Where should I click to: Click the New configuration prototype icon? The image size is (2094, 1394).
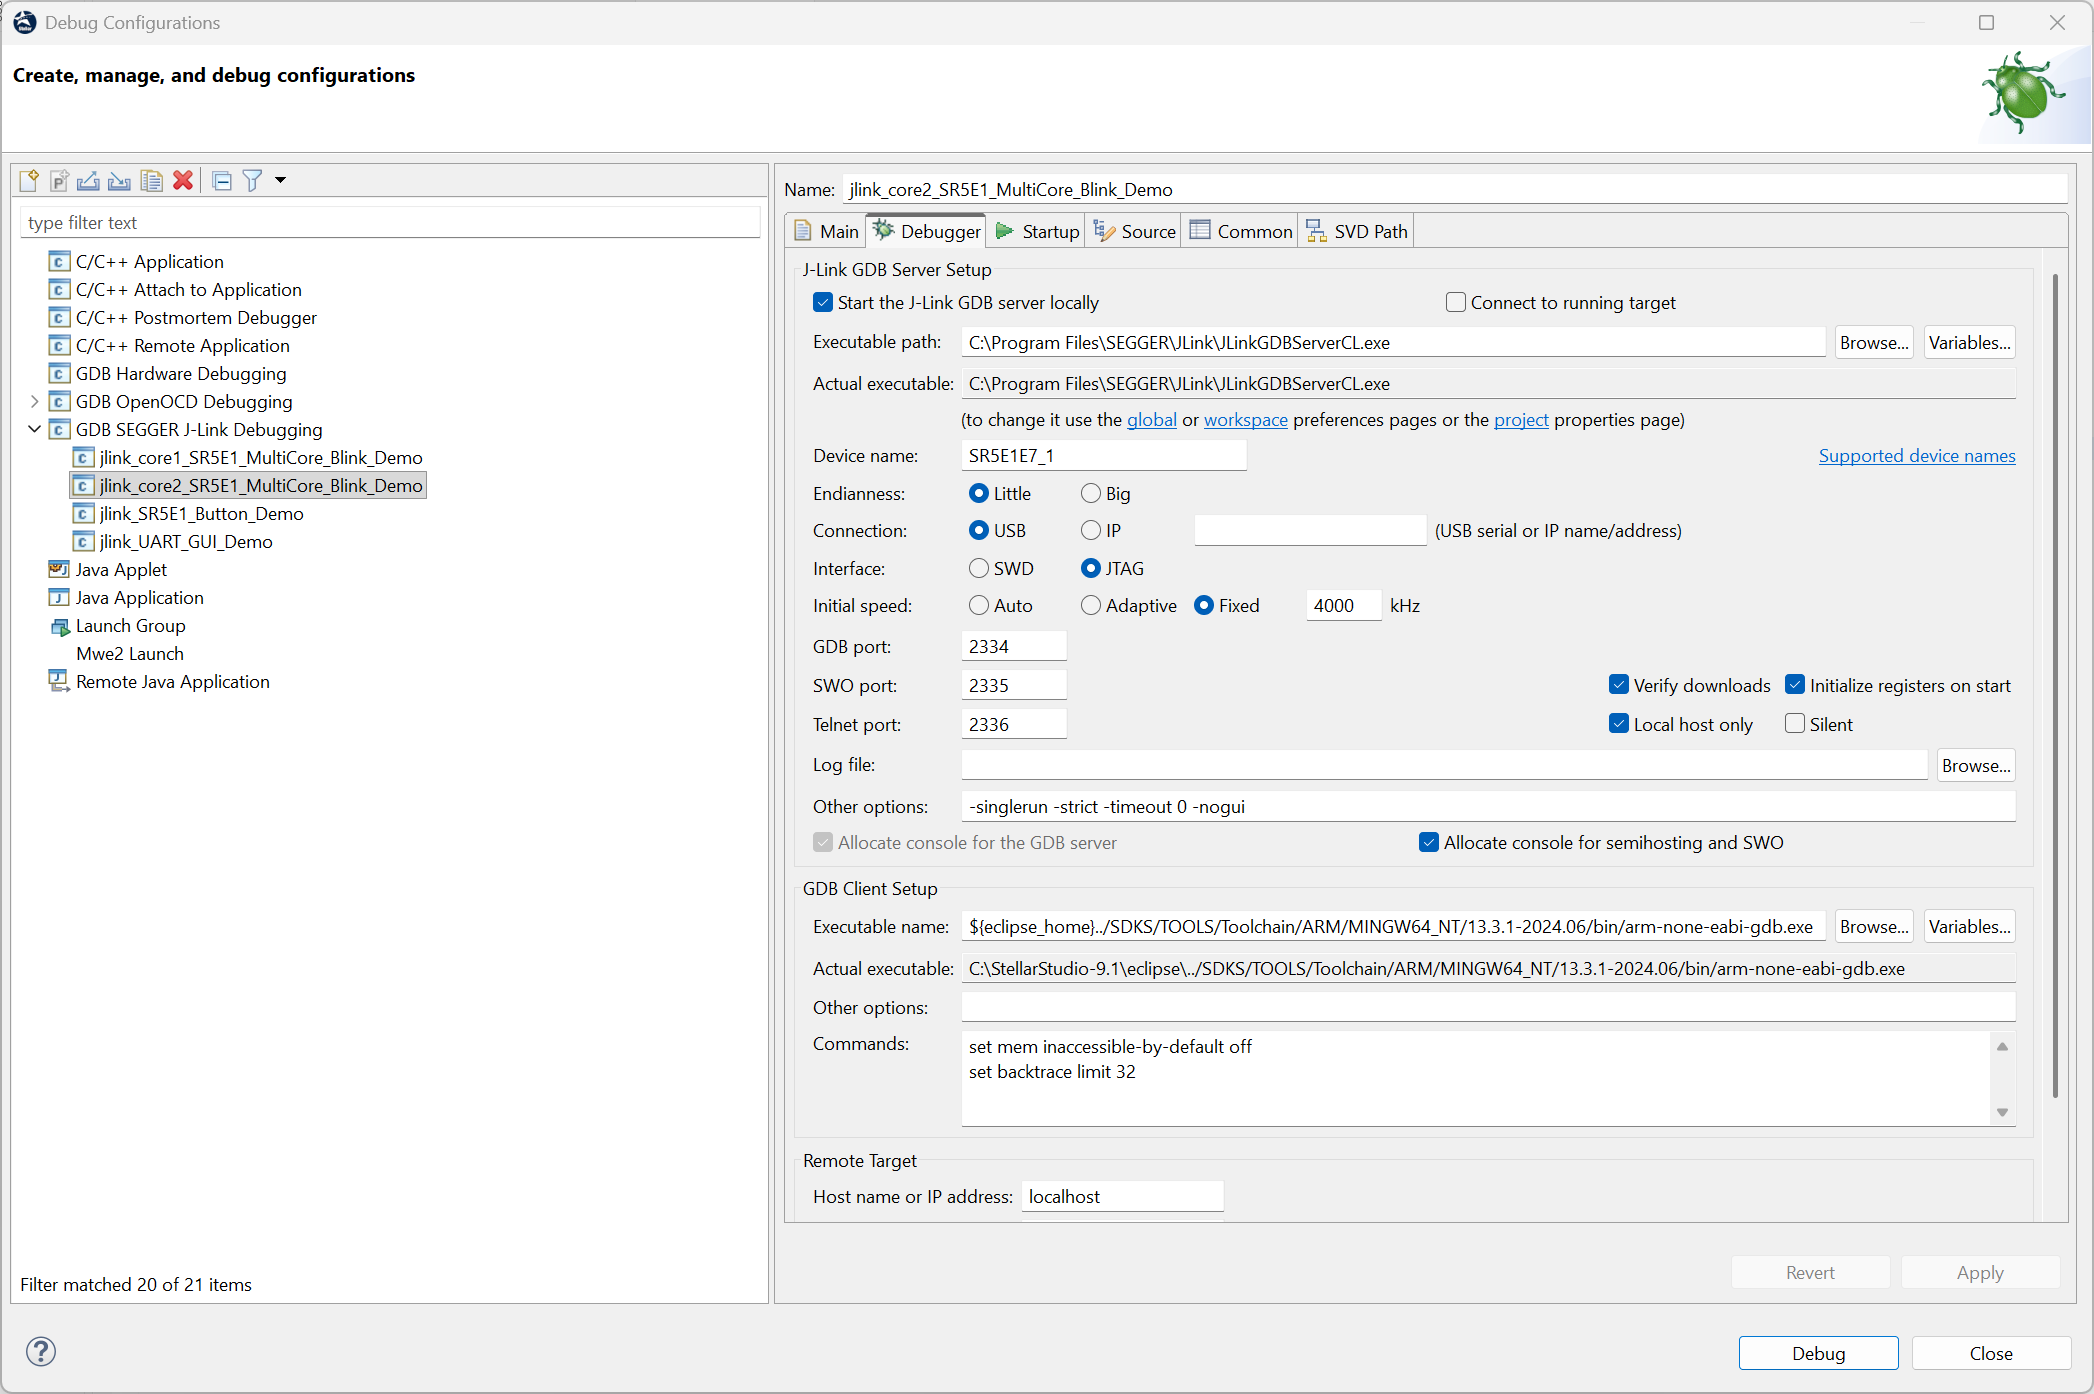point(59,181)
